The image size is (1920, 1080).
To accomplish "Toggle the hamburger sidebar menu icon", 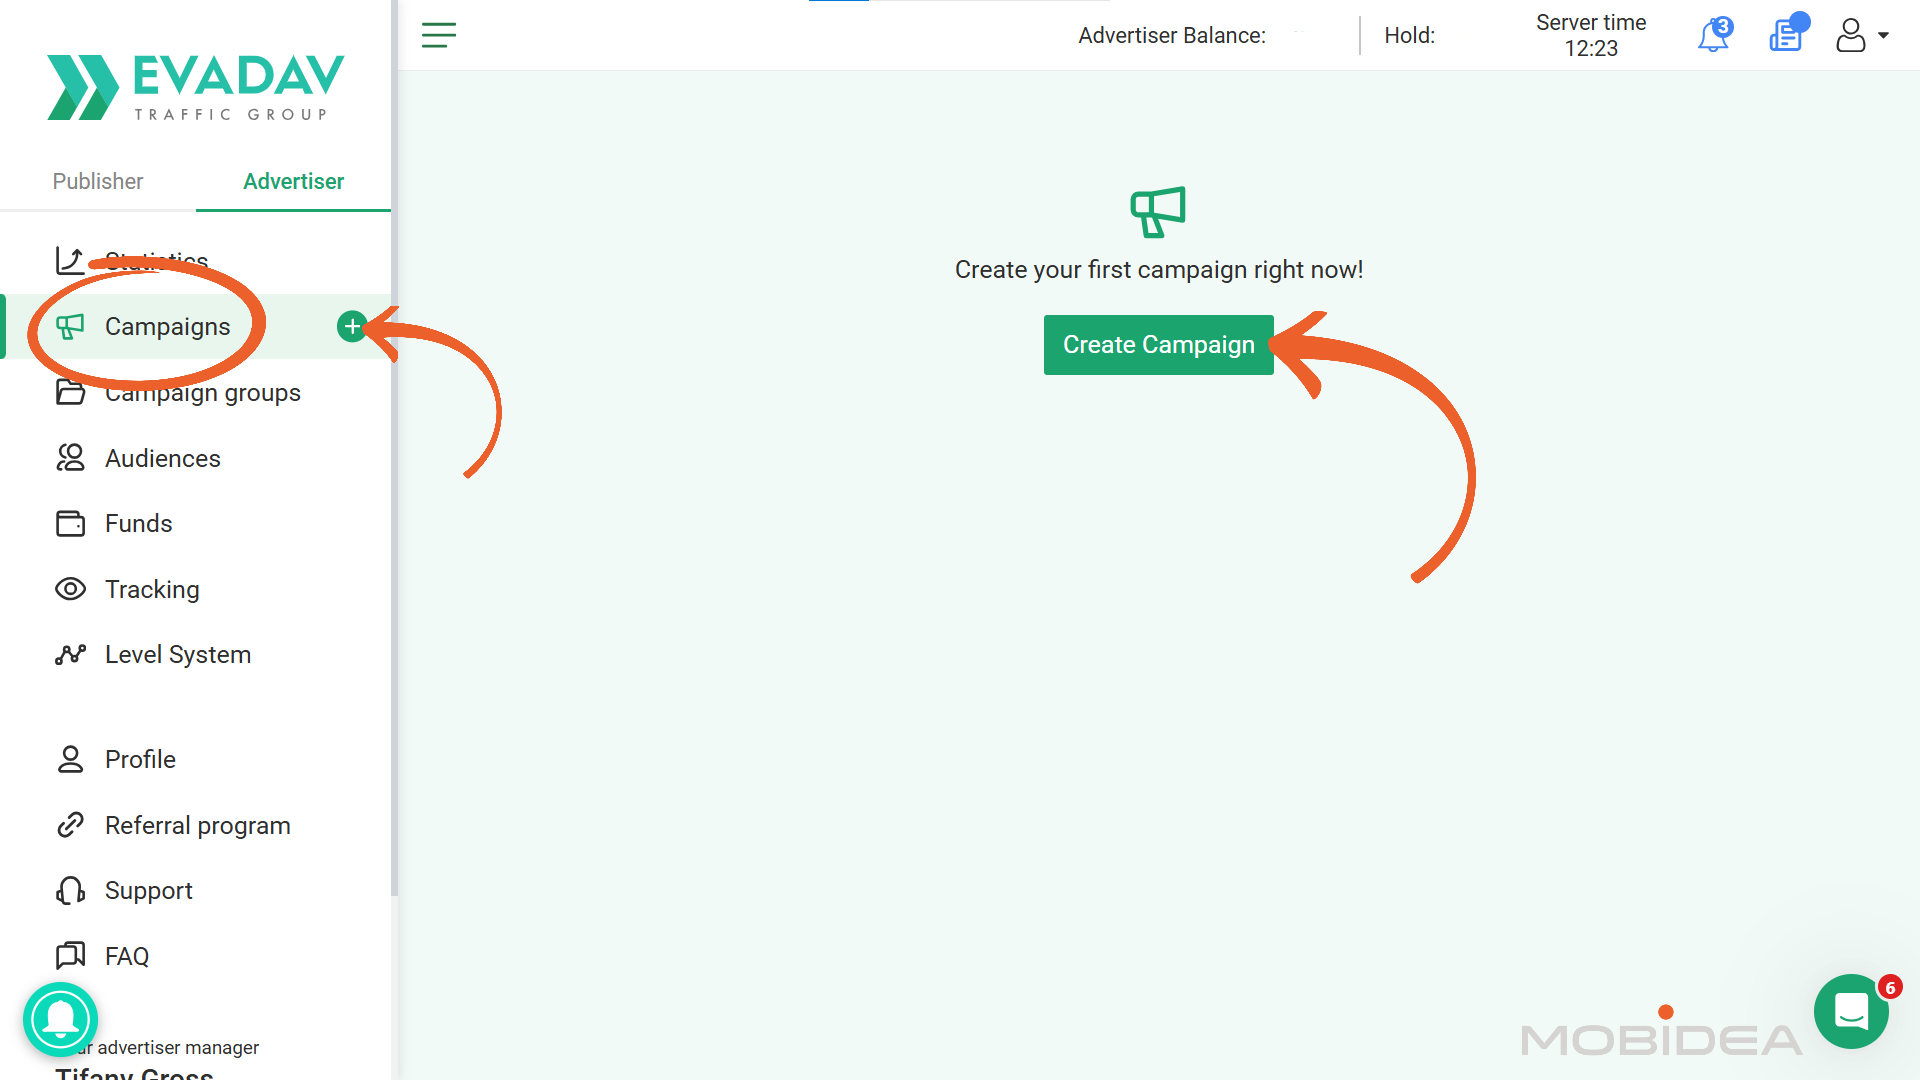I will click(438, 35).
